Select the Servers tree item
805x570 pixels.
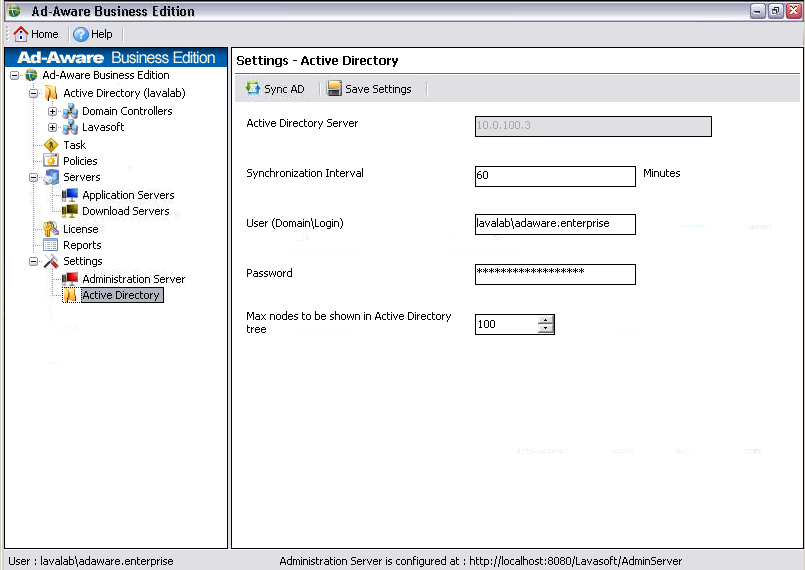[x=82, y=177]
